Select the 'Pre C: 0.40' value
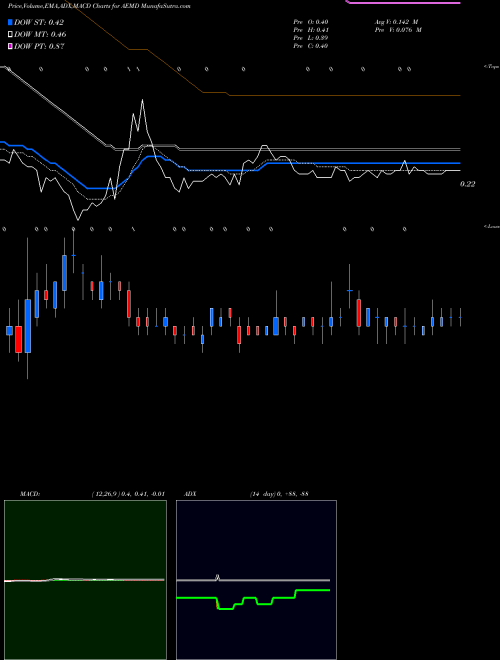Viewport: 500px width, 660px height. [x=311, y=46]
